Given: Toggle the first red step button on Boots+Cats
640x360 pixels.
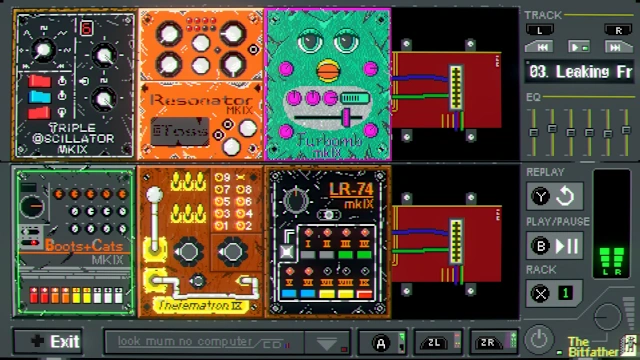Looking at the screenshot, I should click(33, 295).
